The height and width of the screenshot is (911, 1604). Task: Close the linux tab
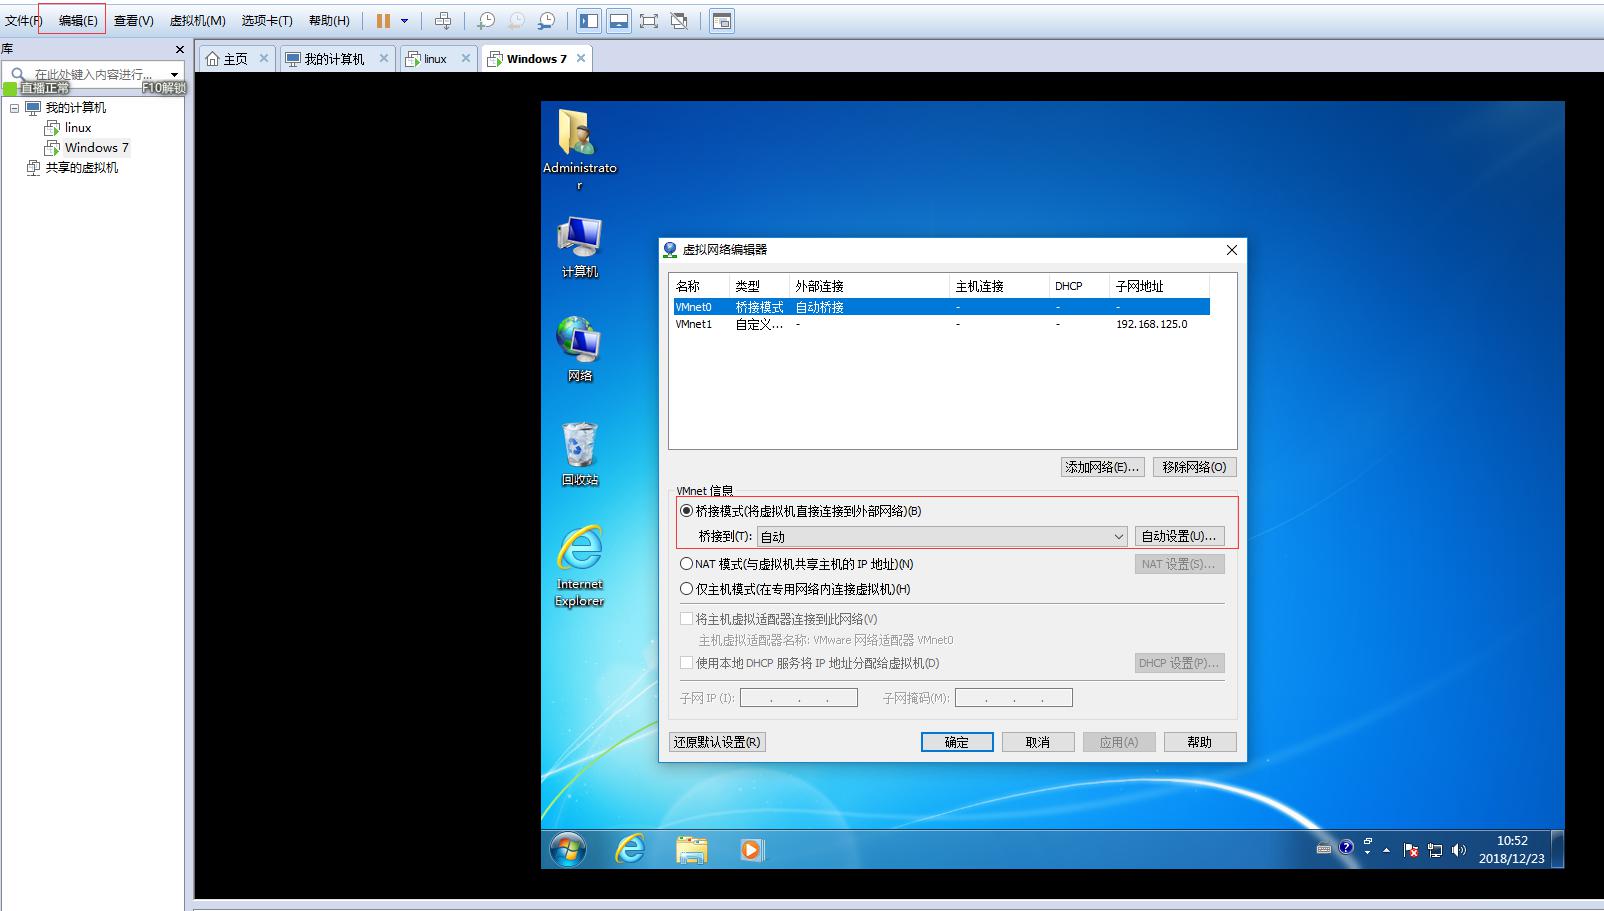click(x=465, y=58)
